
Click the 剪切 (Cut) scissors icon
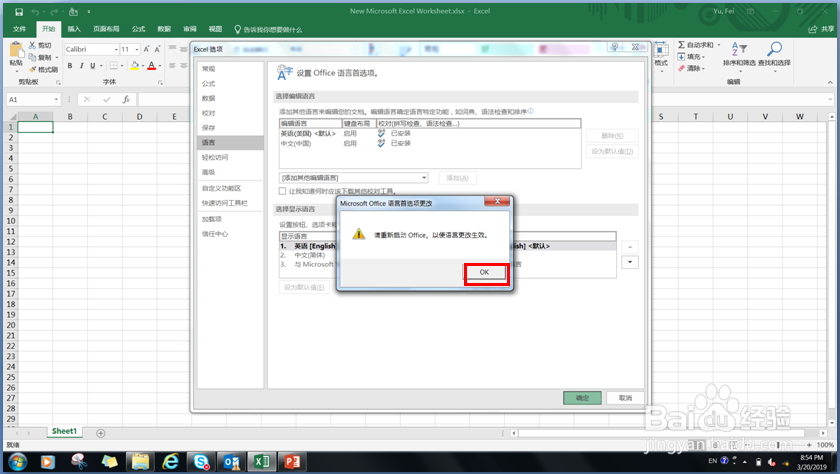pyautogui.click(x=33, y=46)
